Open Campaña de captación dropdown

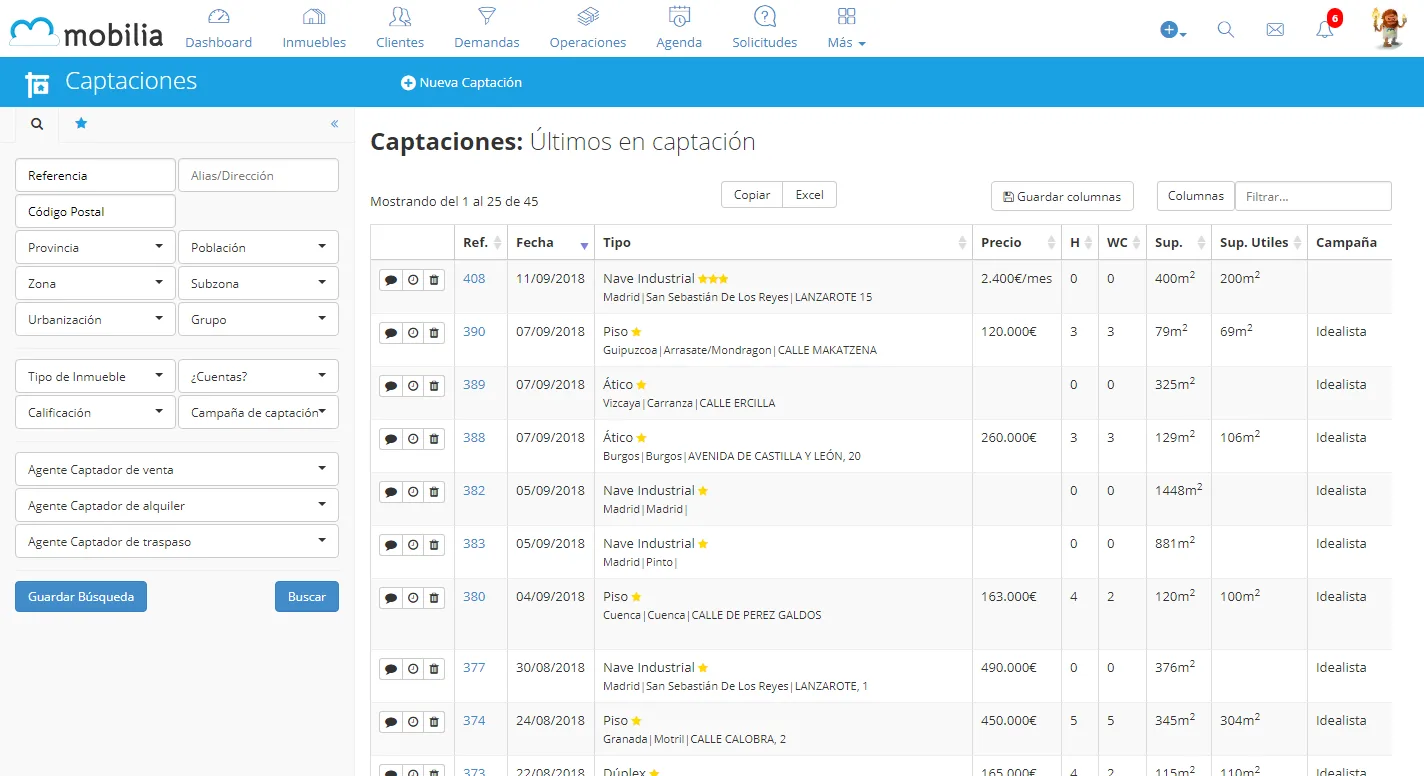click(258, 412)
